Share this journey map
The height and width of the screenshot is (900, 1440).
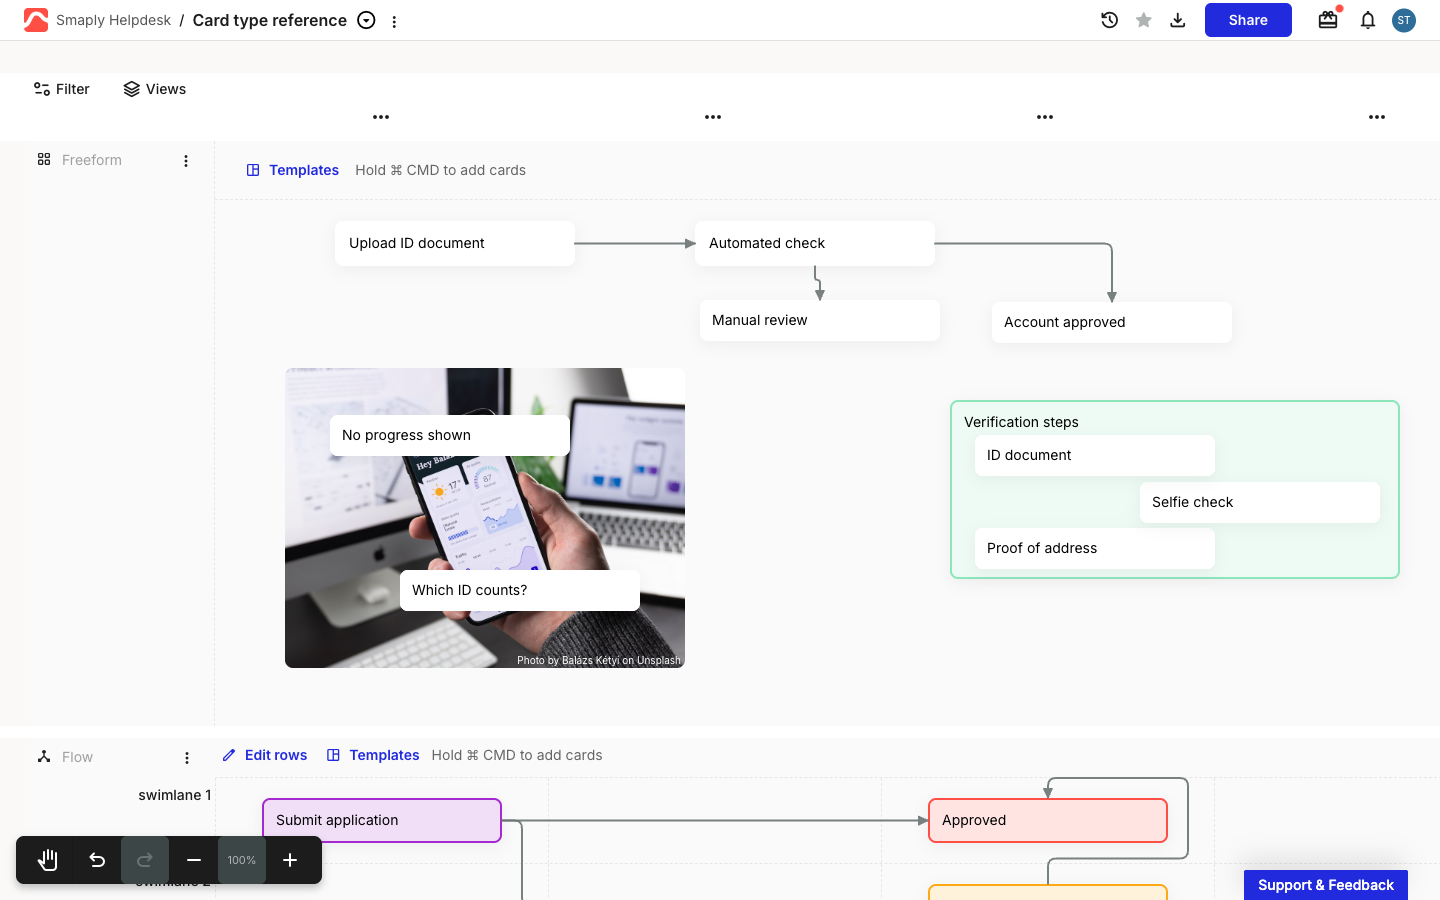coord(1248,20)
